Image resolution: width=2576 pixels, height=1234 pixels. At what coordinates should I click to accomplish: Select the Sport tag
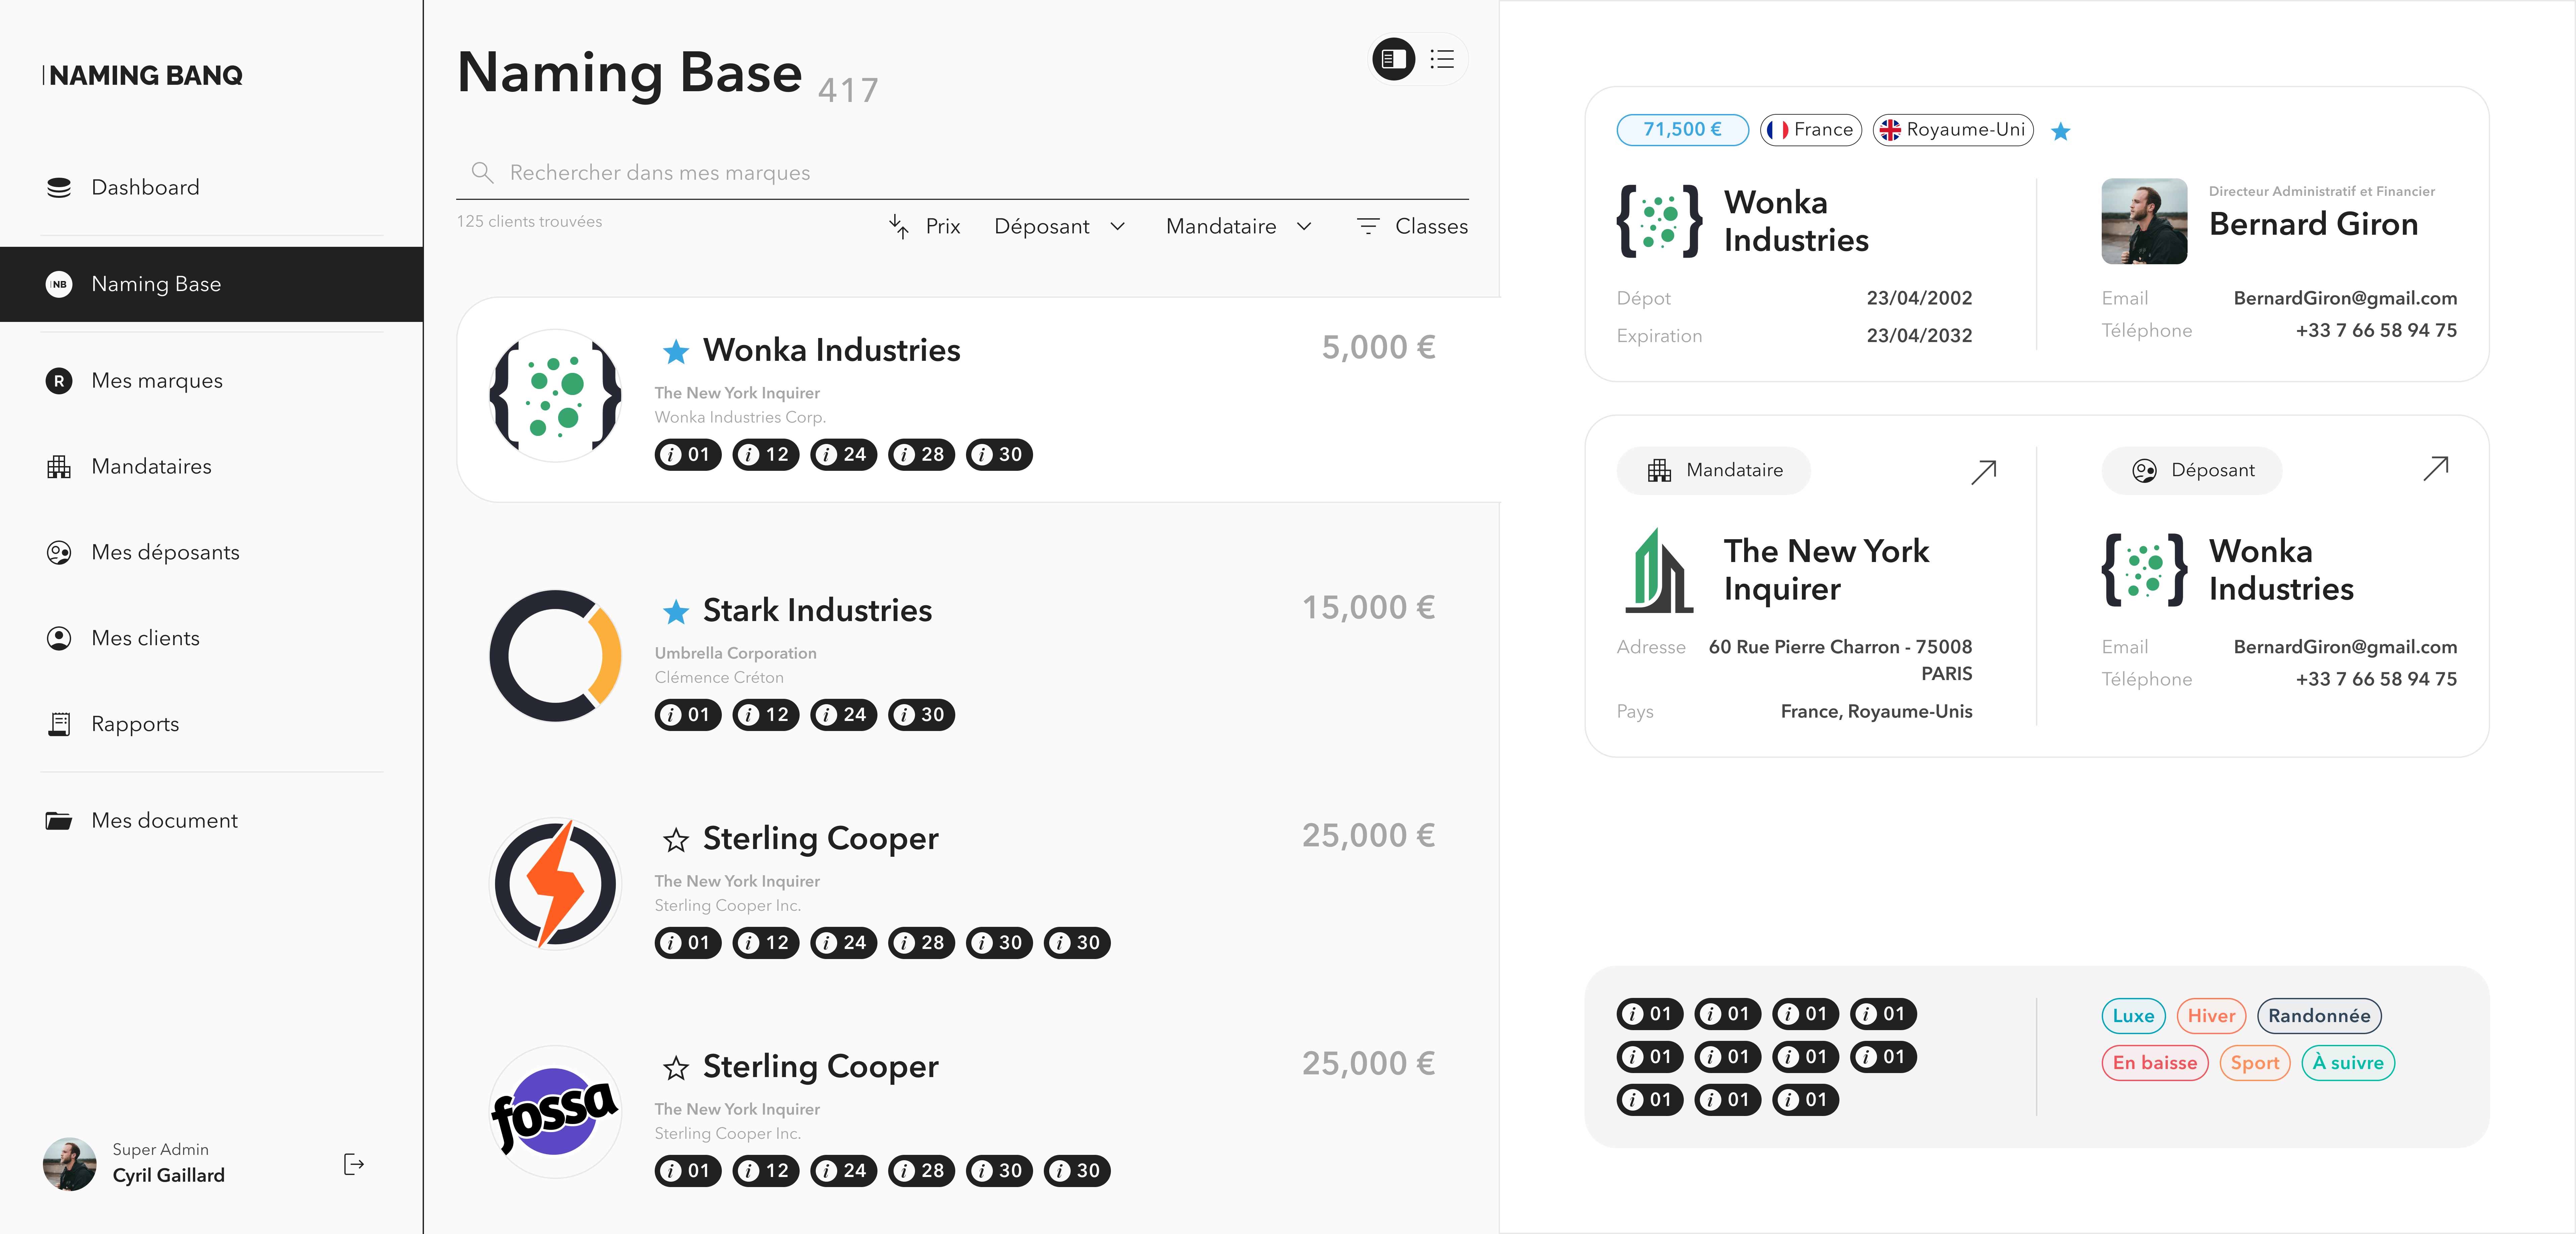2255,1063
